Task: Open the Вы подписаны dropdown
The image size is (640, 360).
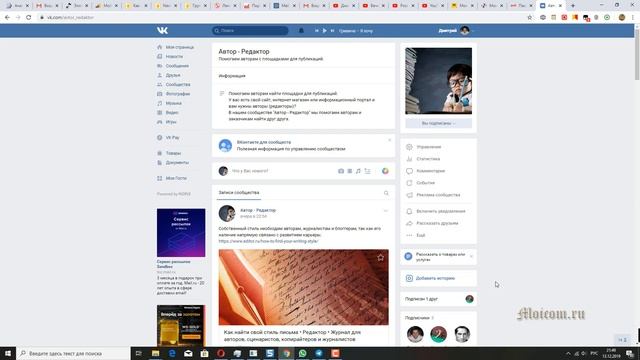Action: [x=438, y=123]
